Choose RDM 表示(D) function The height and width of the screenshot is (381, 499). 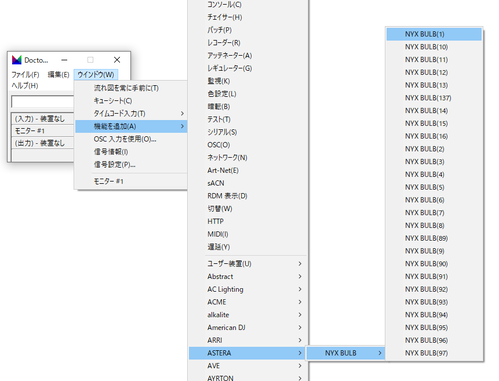pos(248,196)
